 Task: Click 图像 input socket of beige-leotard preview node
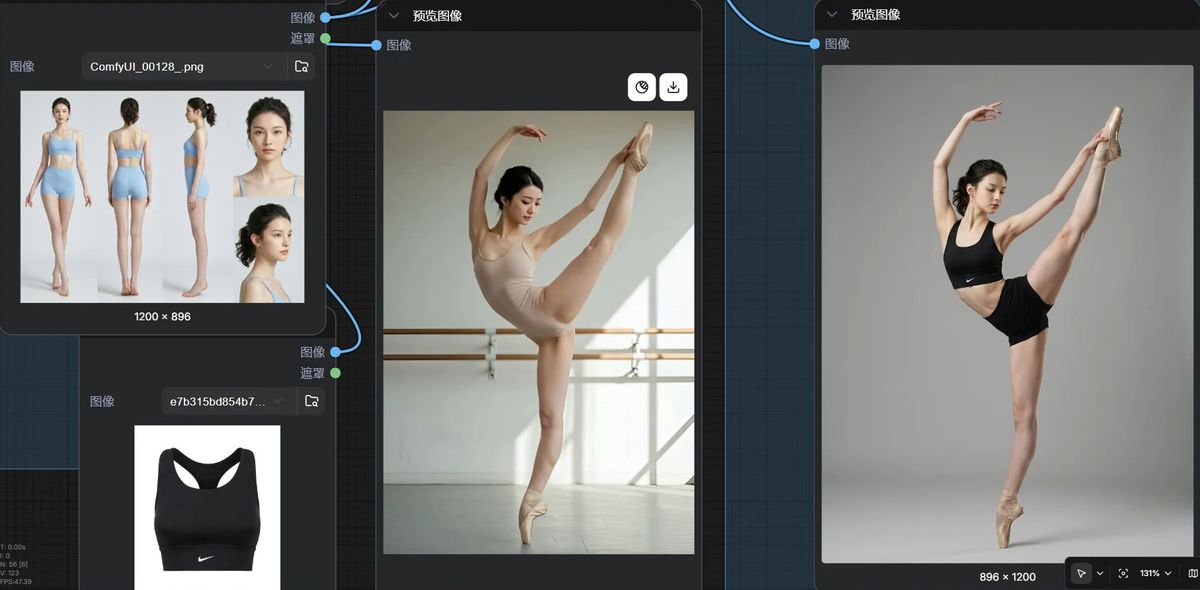pos(376,45)
